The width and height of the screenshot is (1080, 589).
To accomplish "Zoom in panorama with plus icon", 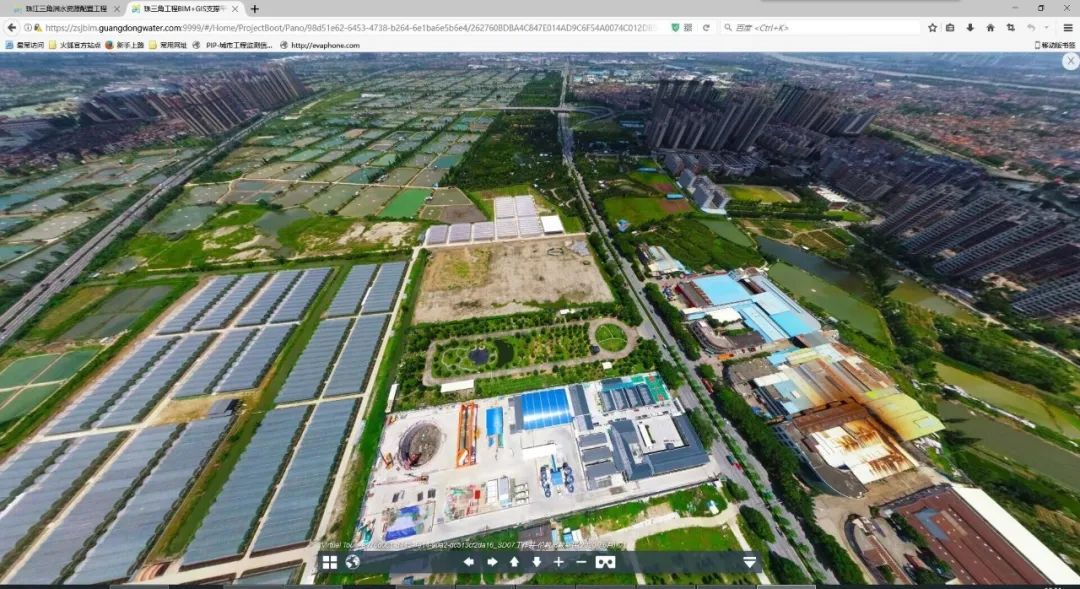I will [x=559, y=562].
